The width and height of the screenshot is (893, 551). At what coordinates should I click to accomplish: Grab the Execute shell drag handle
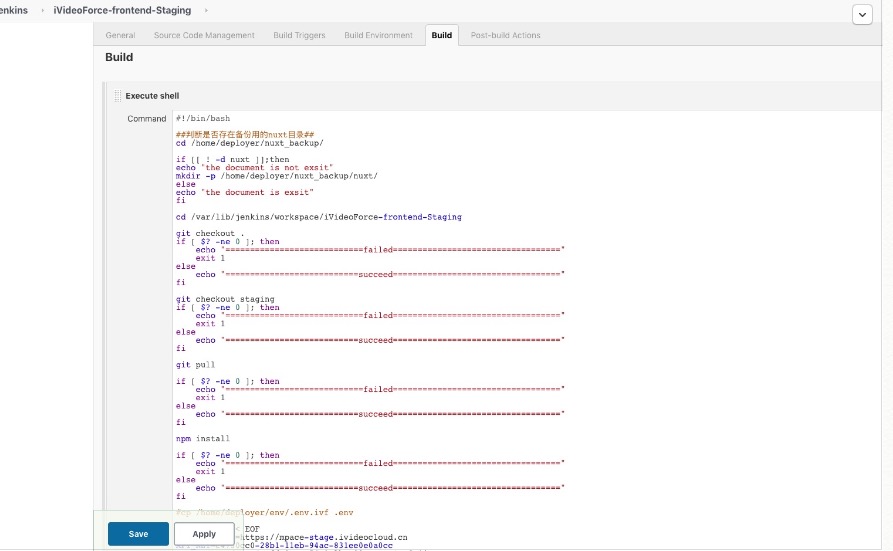click(x=117, y=96)
